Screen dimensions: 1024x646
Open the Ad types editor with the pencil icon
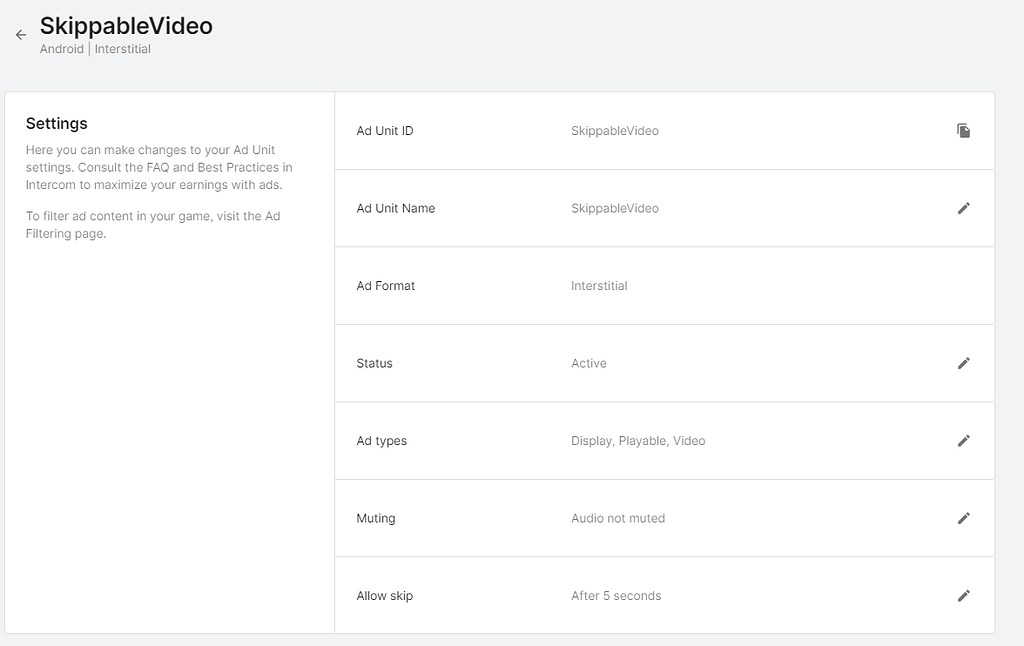964,440
